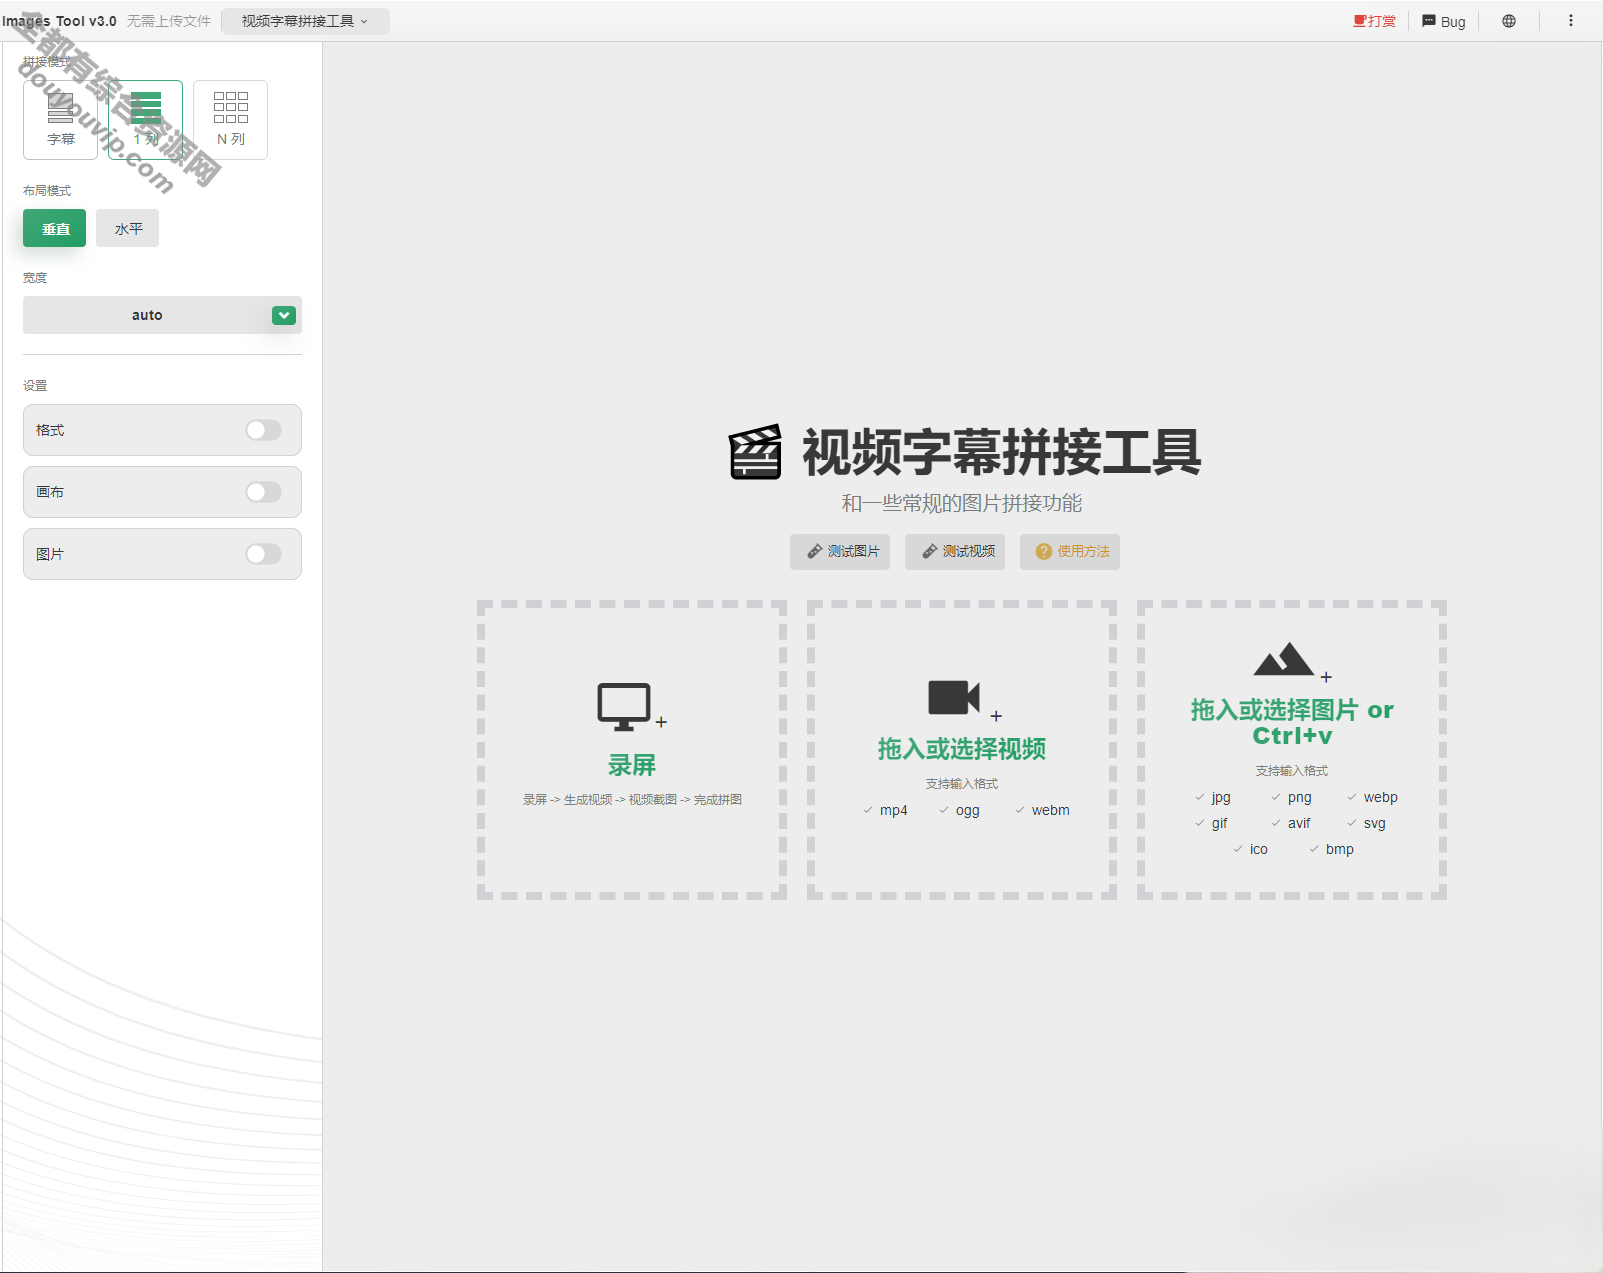Click 拖入或选择图片 or Ctrl+v text
Image resolution: width=1603 pixels, height=1273 pixels.
1292,722
